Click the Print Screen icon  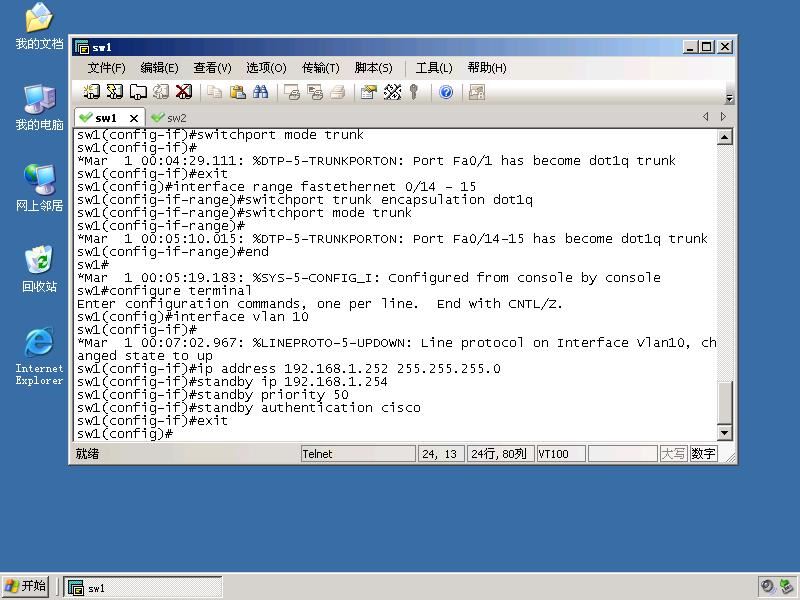(x=291, y=92)
